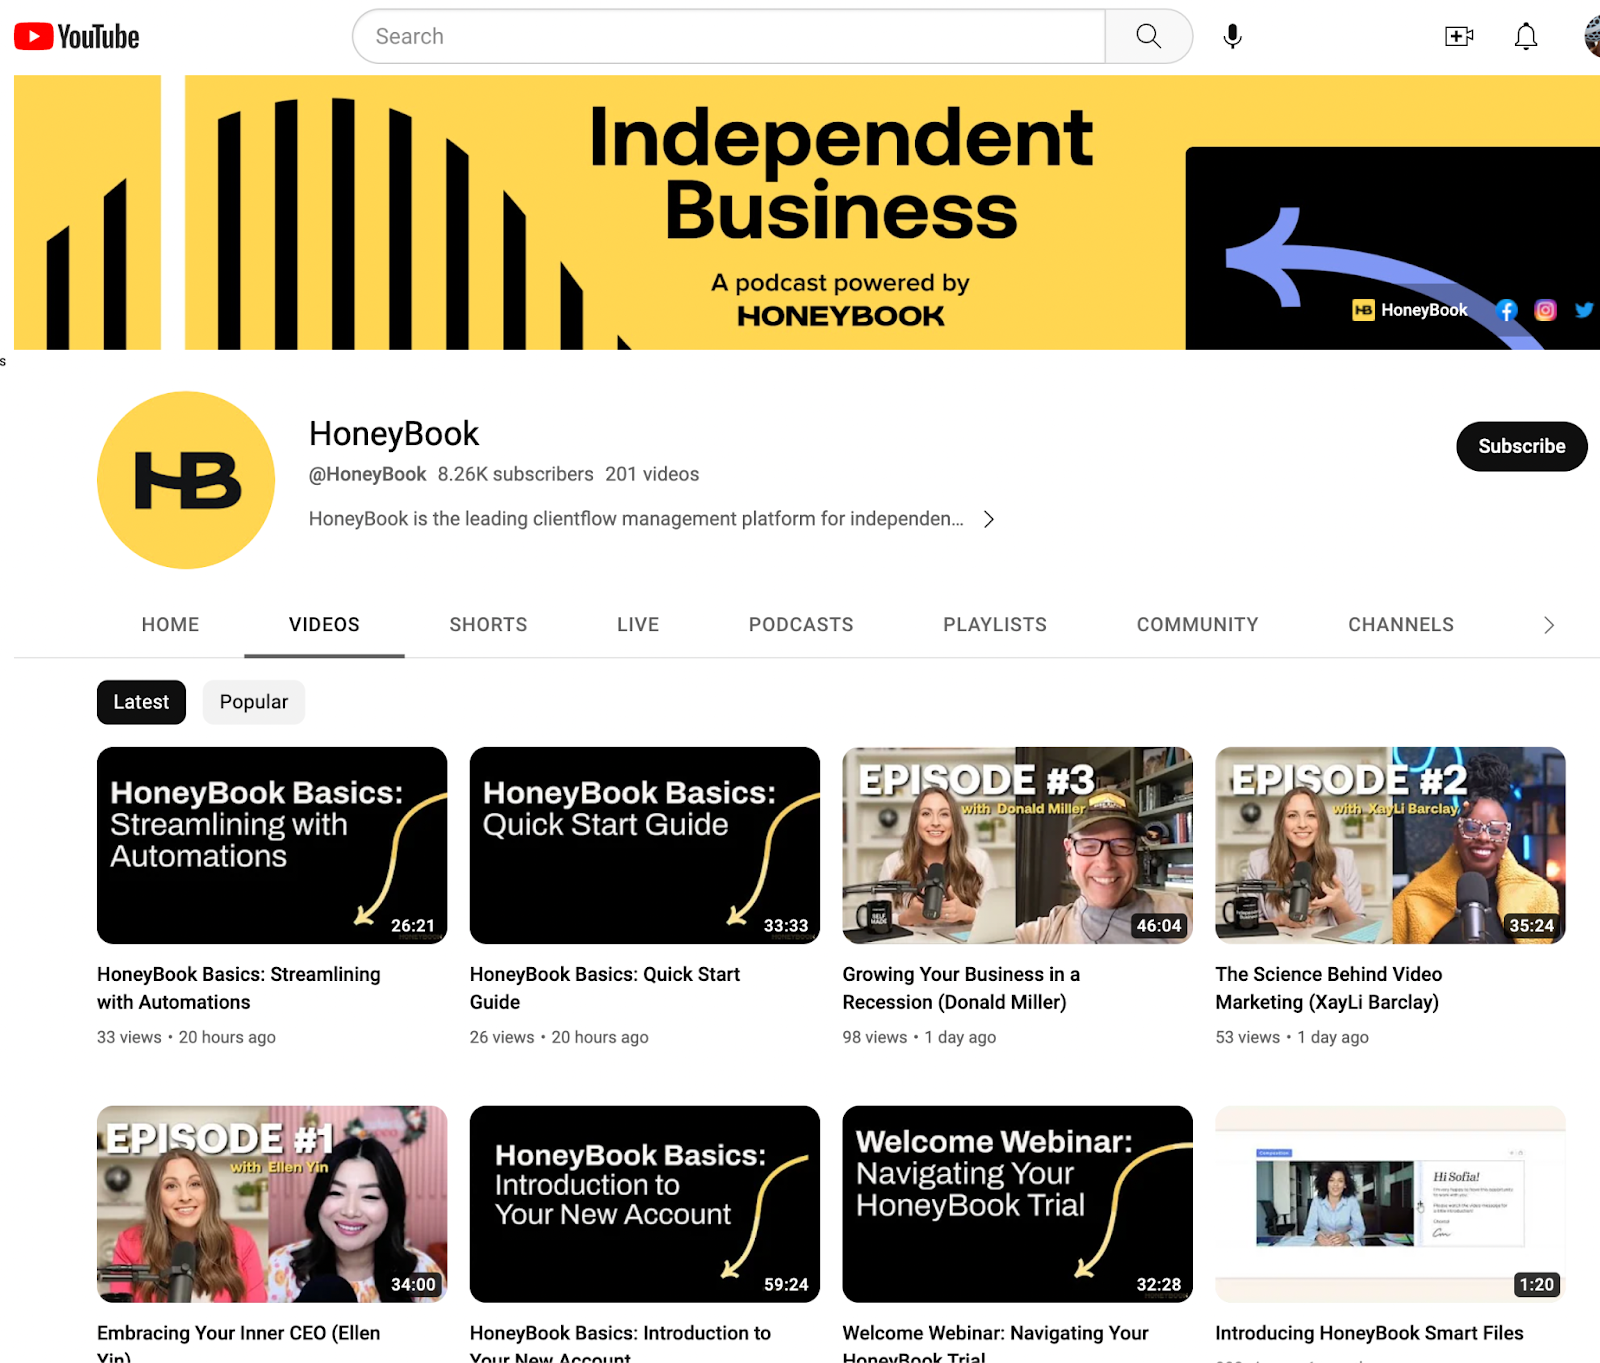Open title 'Growing Your Business in a Recession'
1600x1363 pixels.
pyautogui.click(x=961, y=988)
